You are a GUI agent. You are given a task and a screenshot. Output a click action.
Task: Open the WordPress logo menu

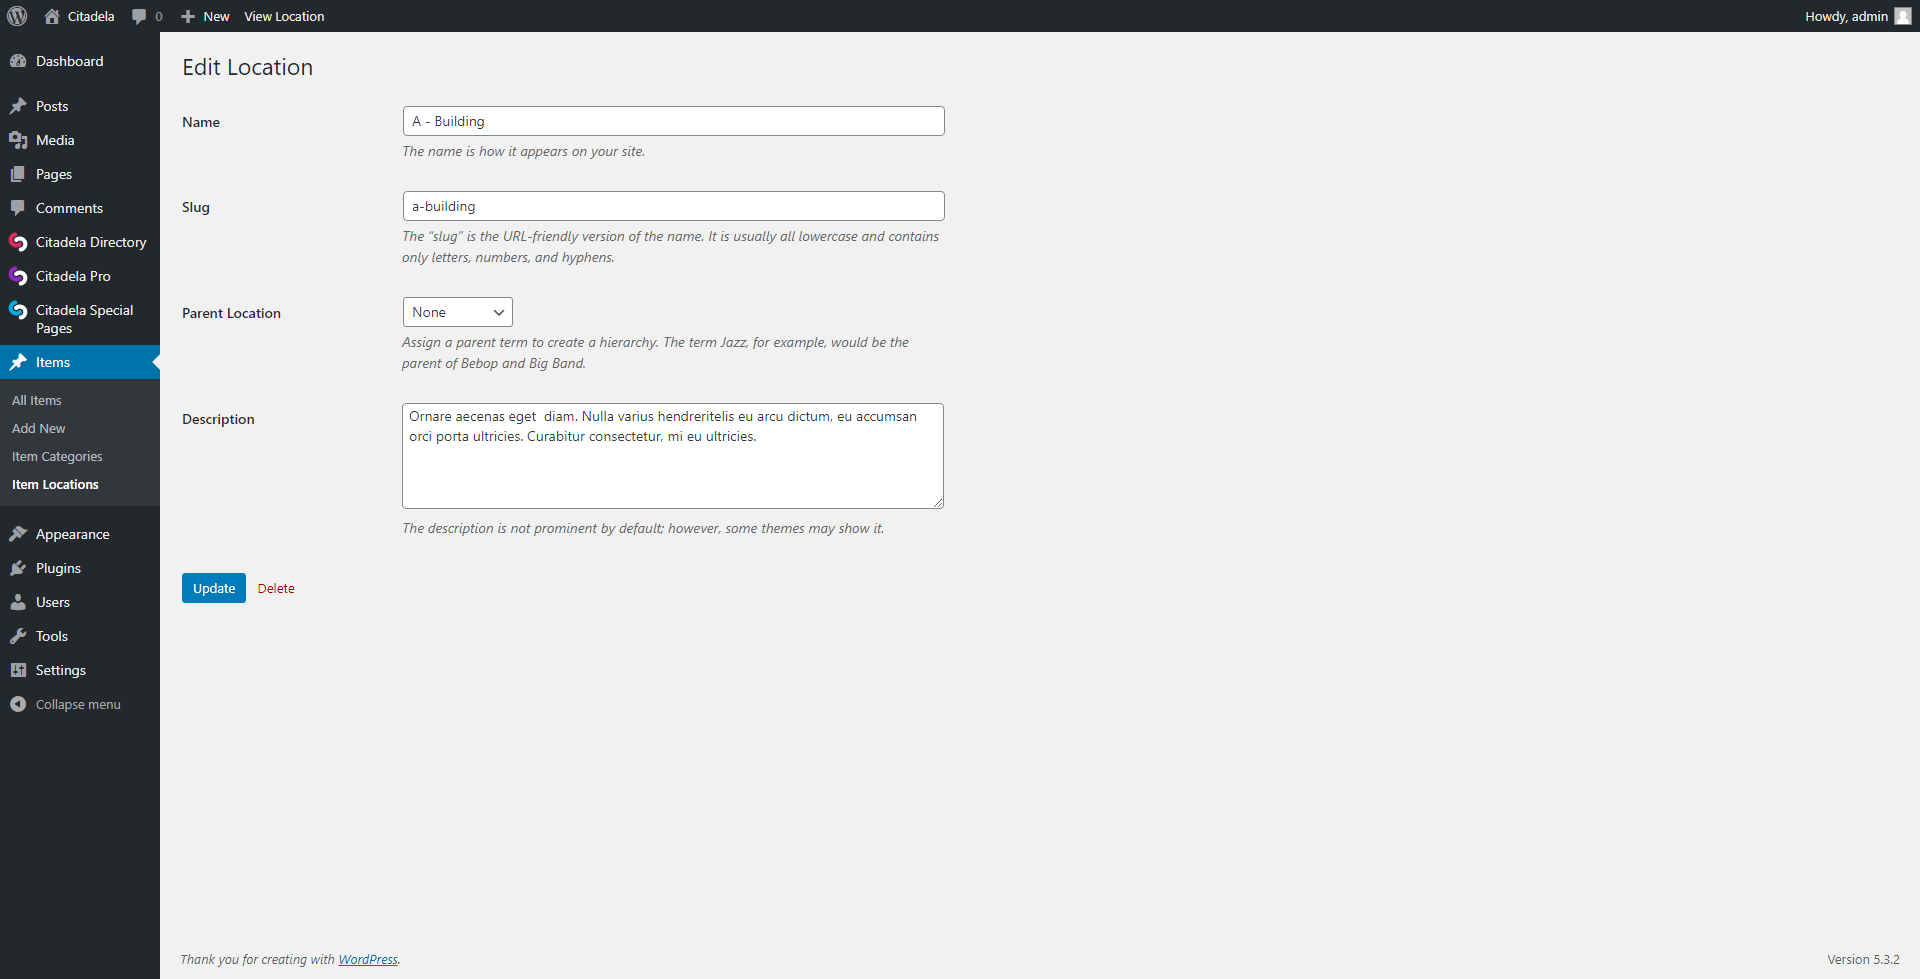click(x=17, y=16)
